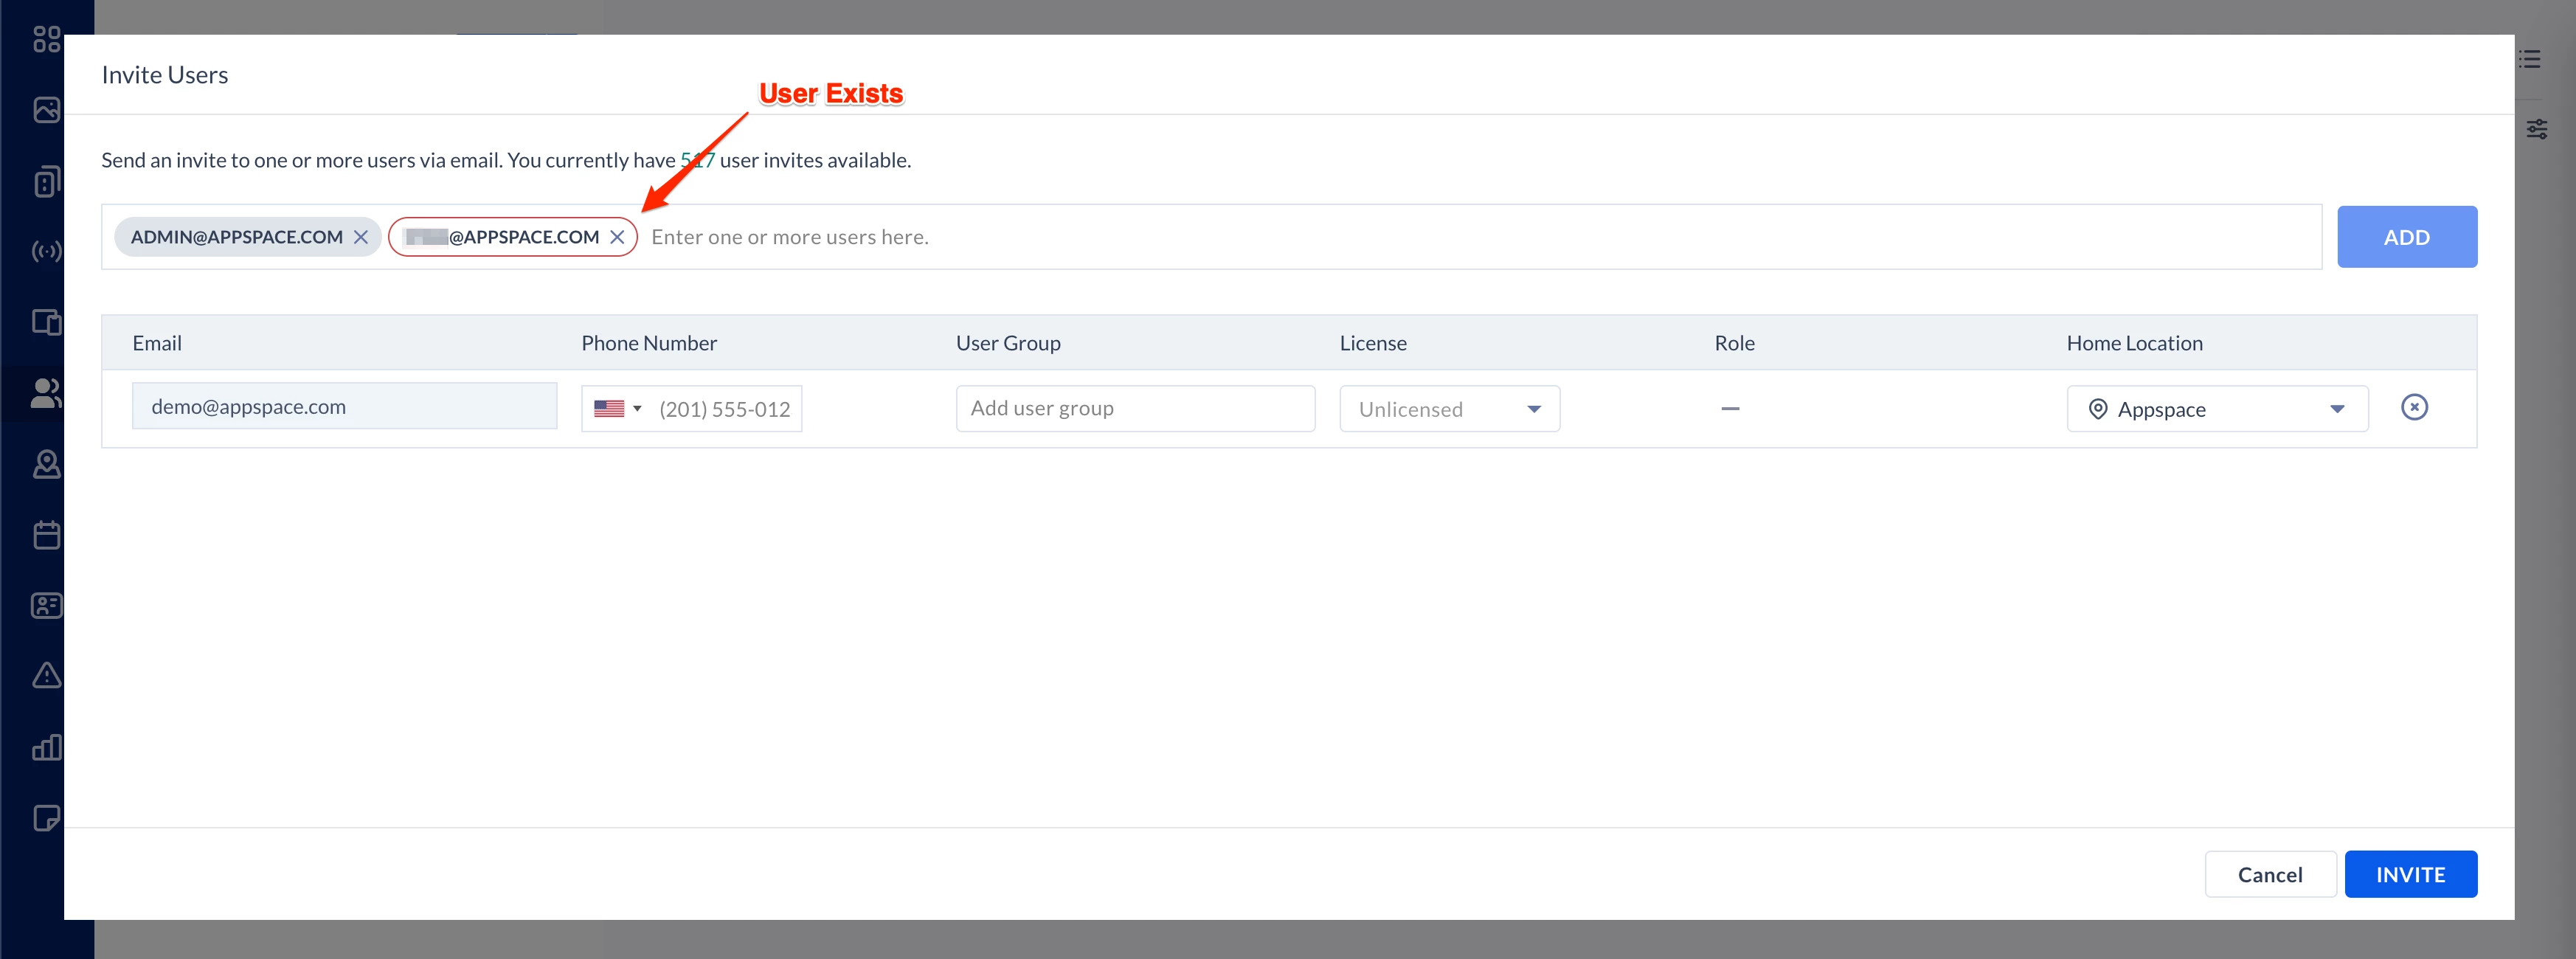Click the Add user group field
Image resolution: width=2576 pixels, height=959 pixels.
[x=1134, y=408]
